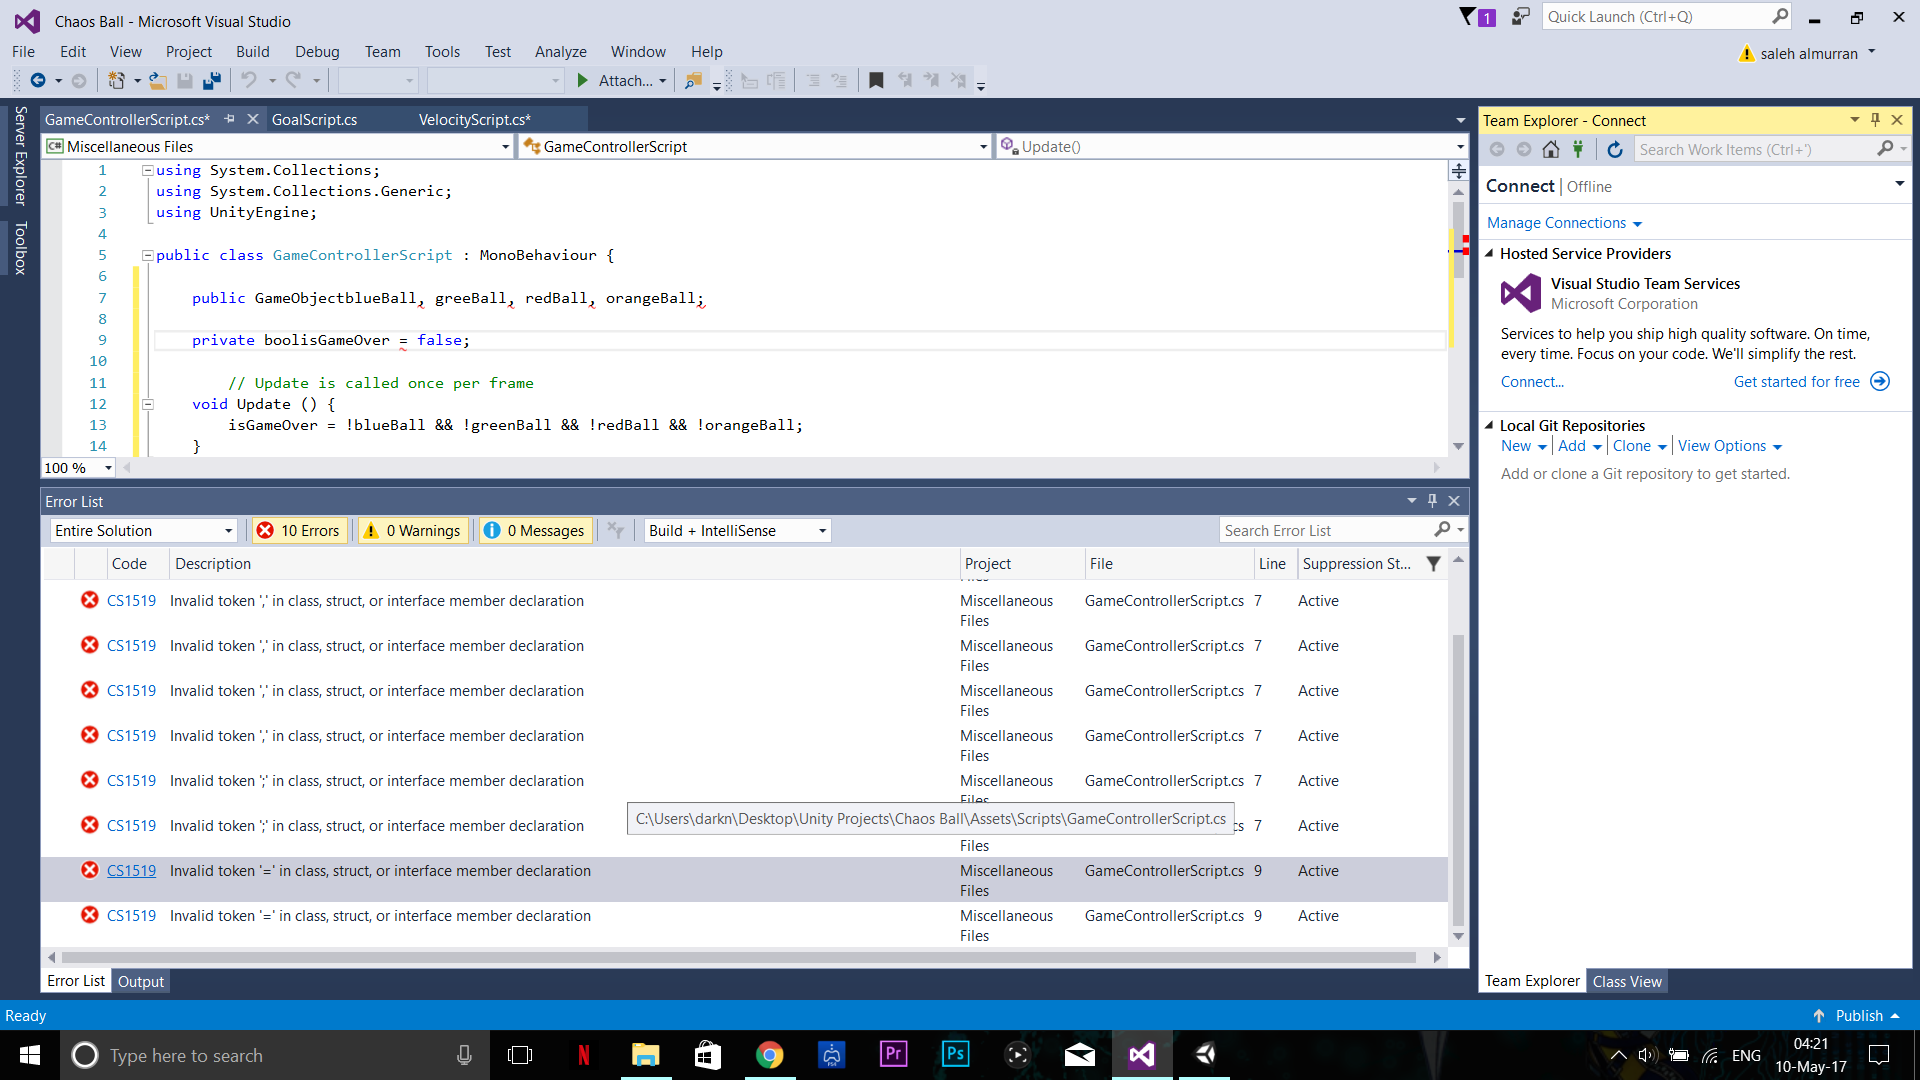Click the Connect link in Team Explorer
1920x1080 pixels.
pyautogui.click(x=1532, y=381)
